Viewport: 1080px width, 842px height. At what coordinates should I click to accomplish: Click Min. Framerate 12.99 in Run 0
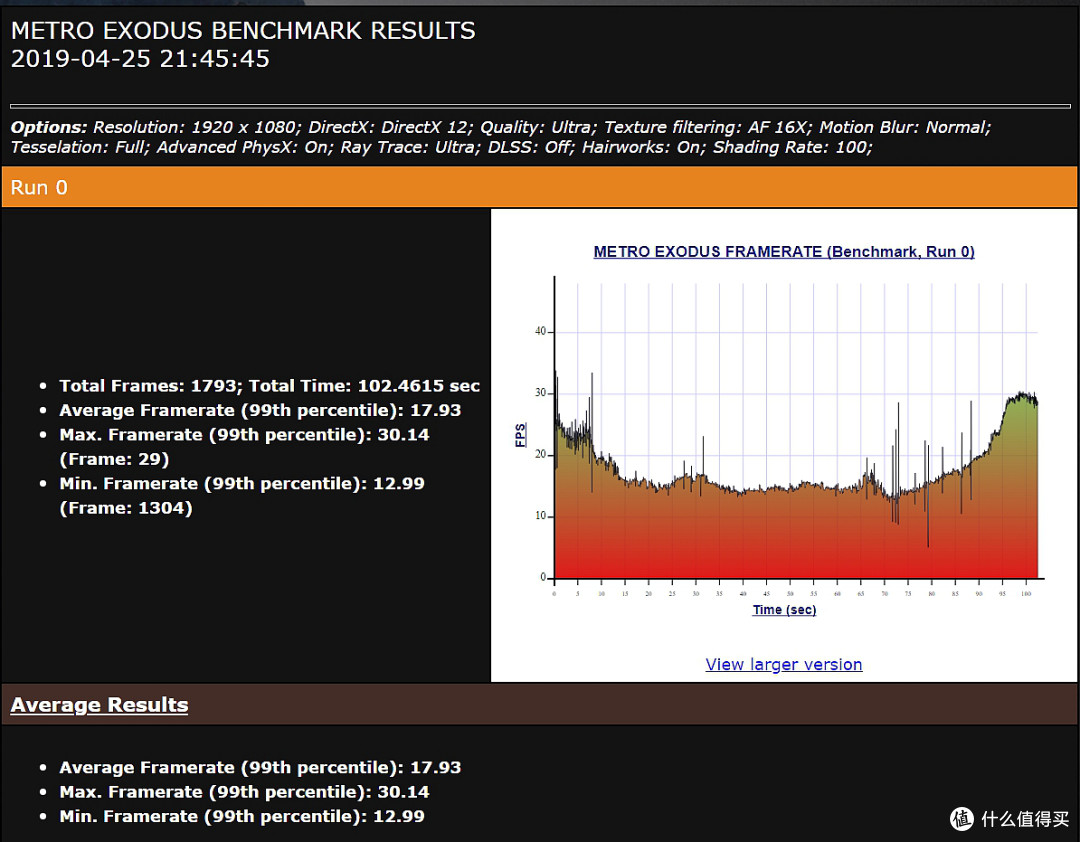click(x=242, y=484)
